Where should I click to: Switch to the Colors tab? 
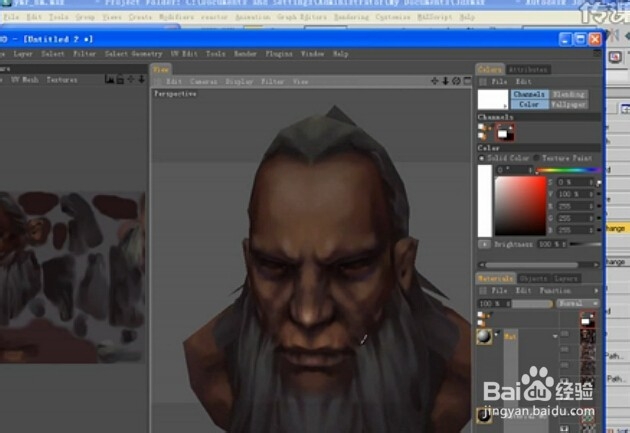(x=490, y=69)
